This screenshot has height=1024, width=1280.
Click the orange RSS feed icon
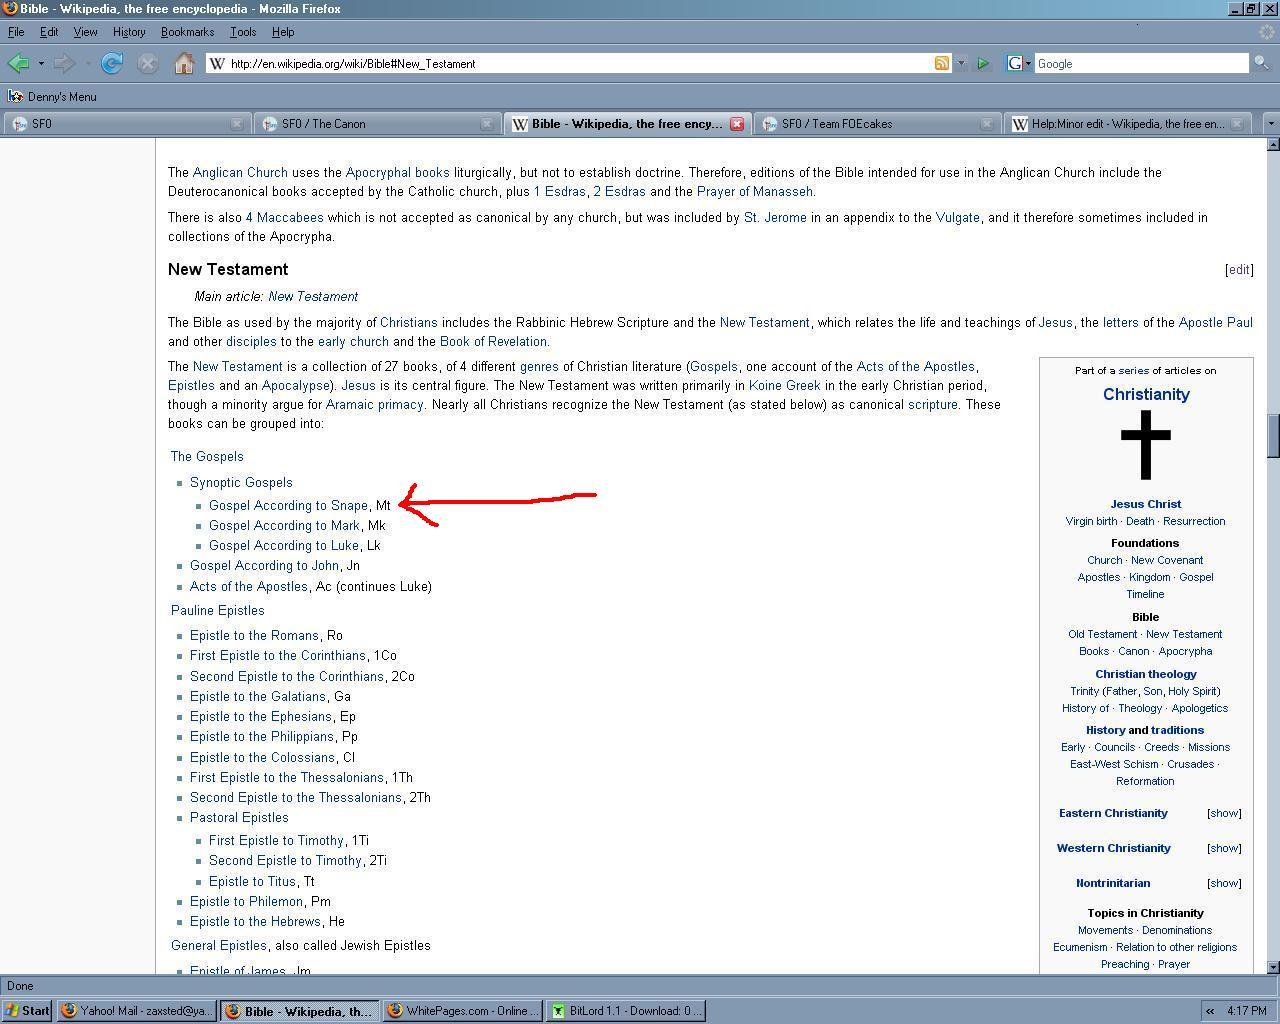941,63
